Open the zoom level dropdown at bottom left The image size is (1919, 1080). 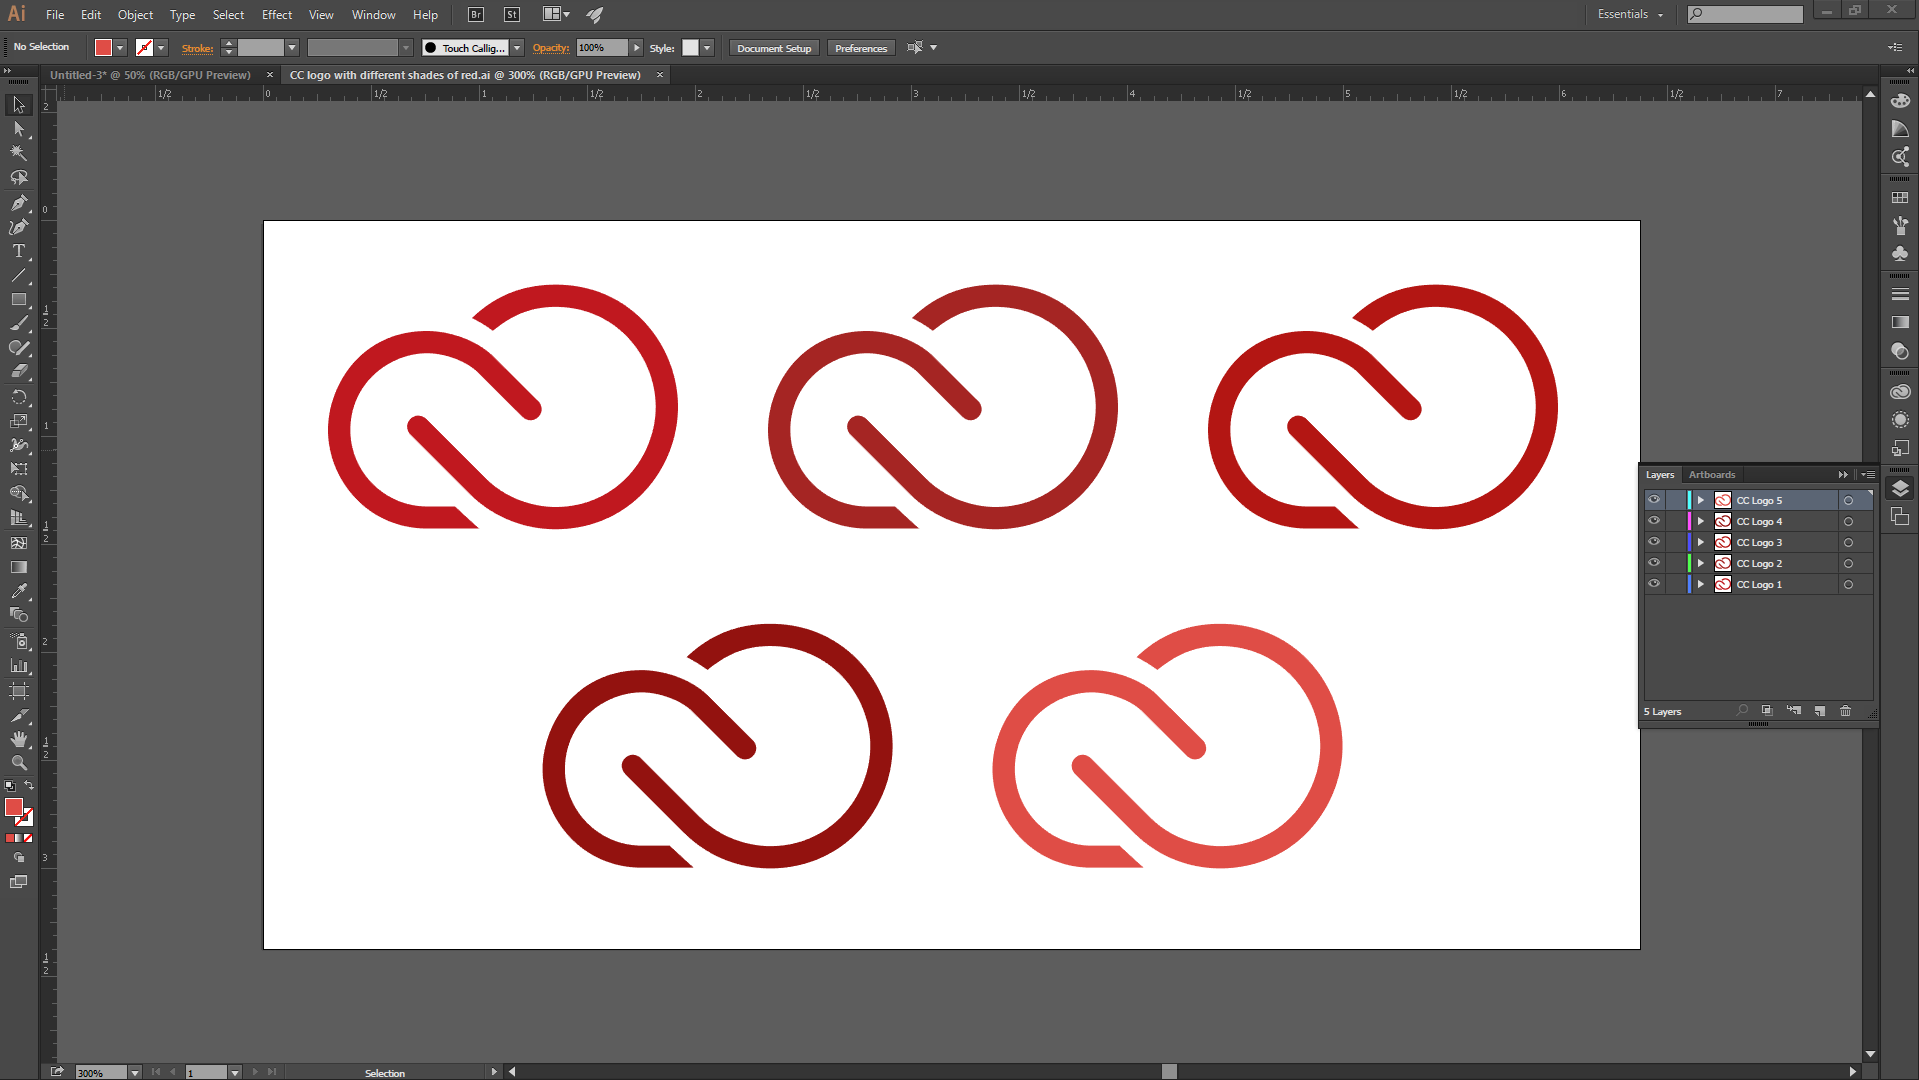click(135, 1072)
